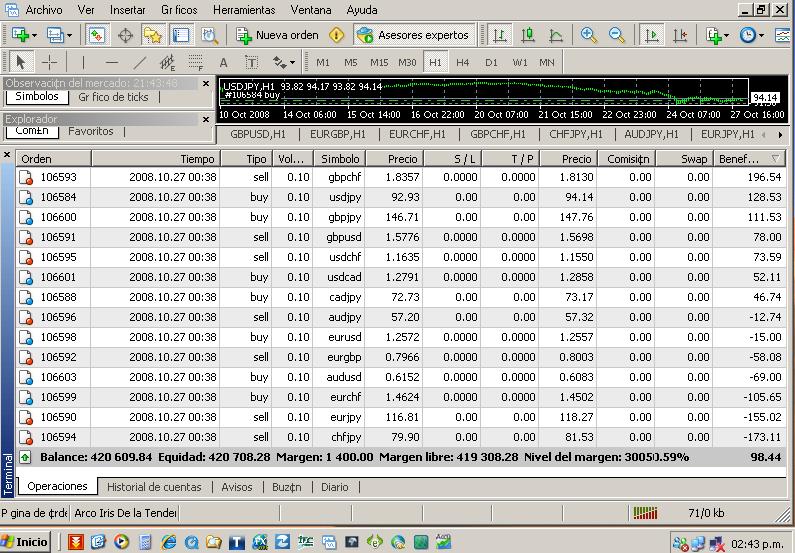Pick the Fibonacci retracement tool
Image resolution: width=795 pixels, height=553 pixels.
[x=197, y=62]
